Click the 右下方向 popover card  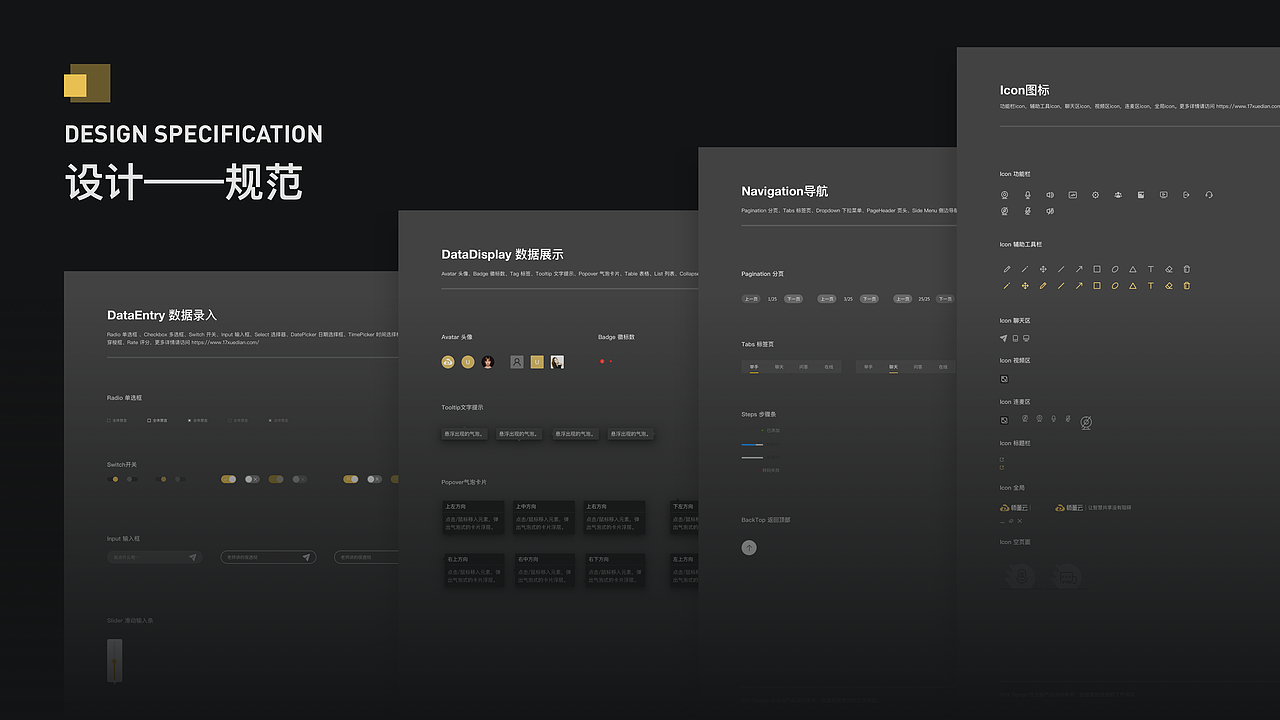[x=615, y=570]
